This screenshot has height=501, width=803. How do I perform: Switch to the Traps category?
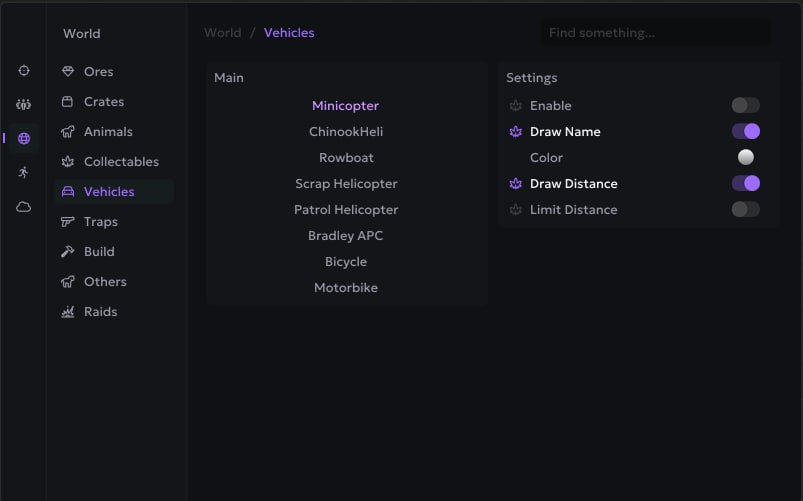coord(100,222)
